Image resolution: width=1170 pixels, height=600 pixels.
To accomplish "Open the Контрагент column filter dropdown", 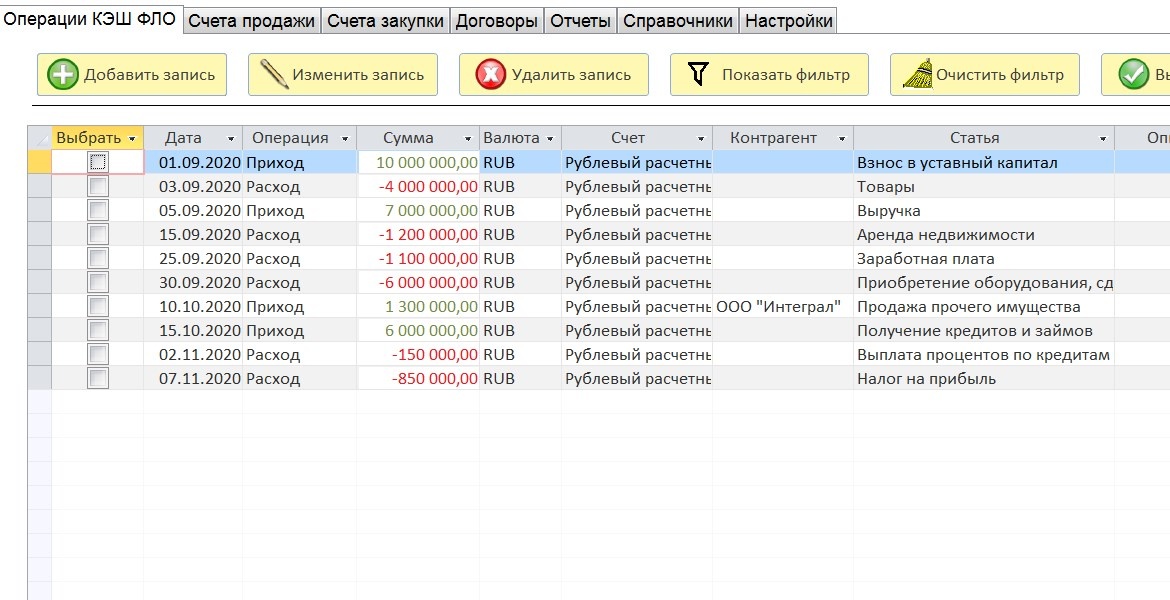I will (x=842, y=139).
